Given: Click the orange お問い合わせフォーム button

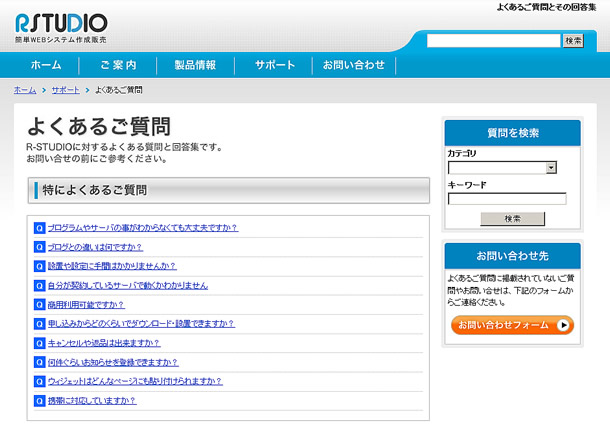Looking at the screenshot, I should [512, 325].
